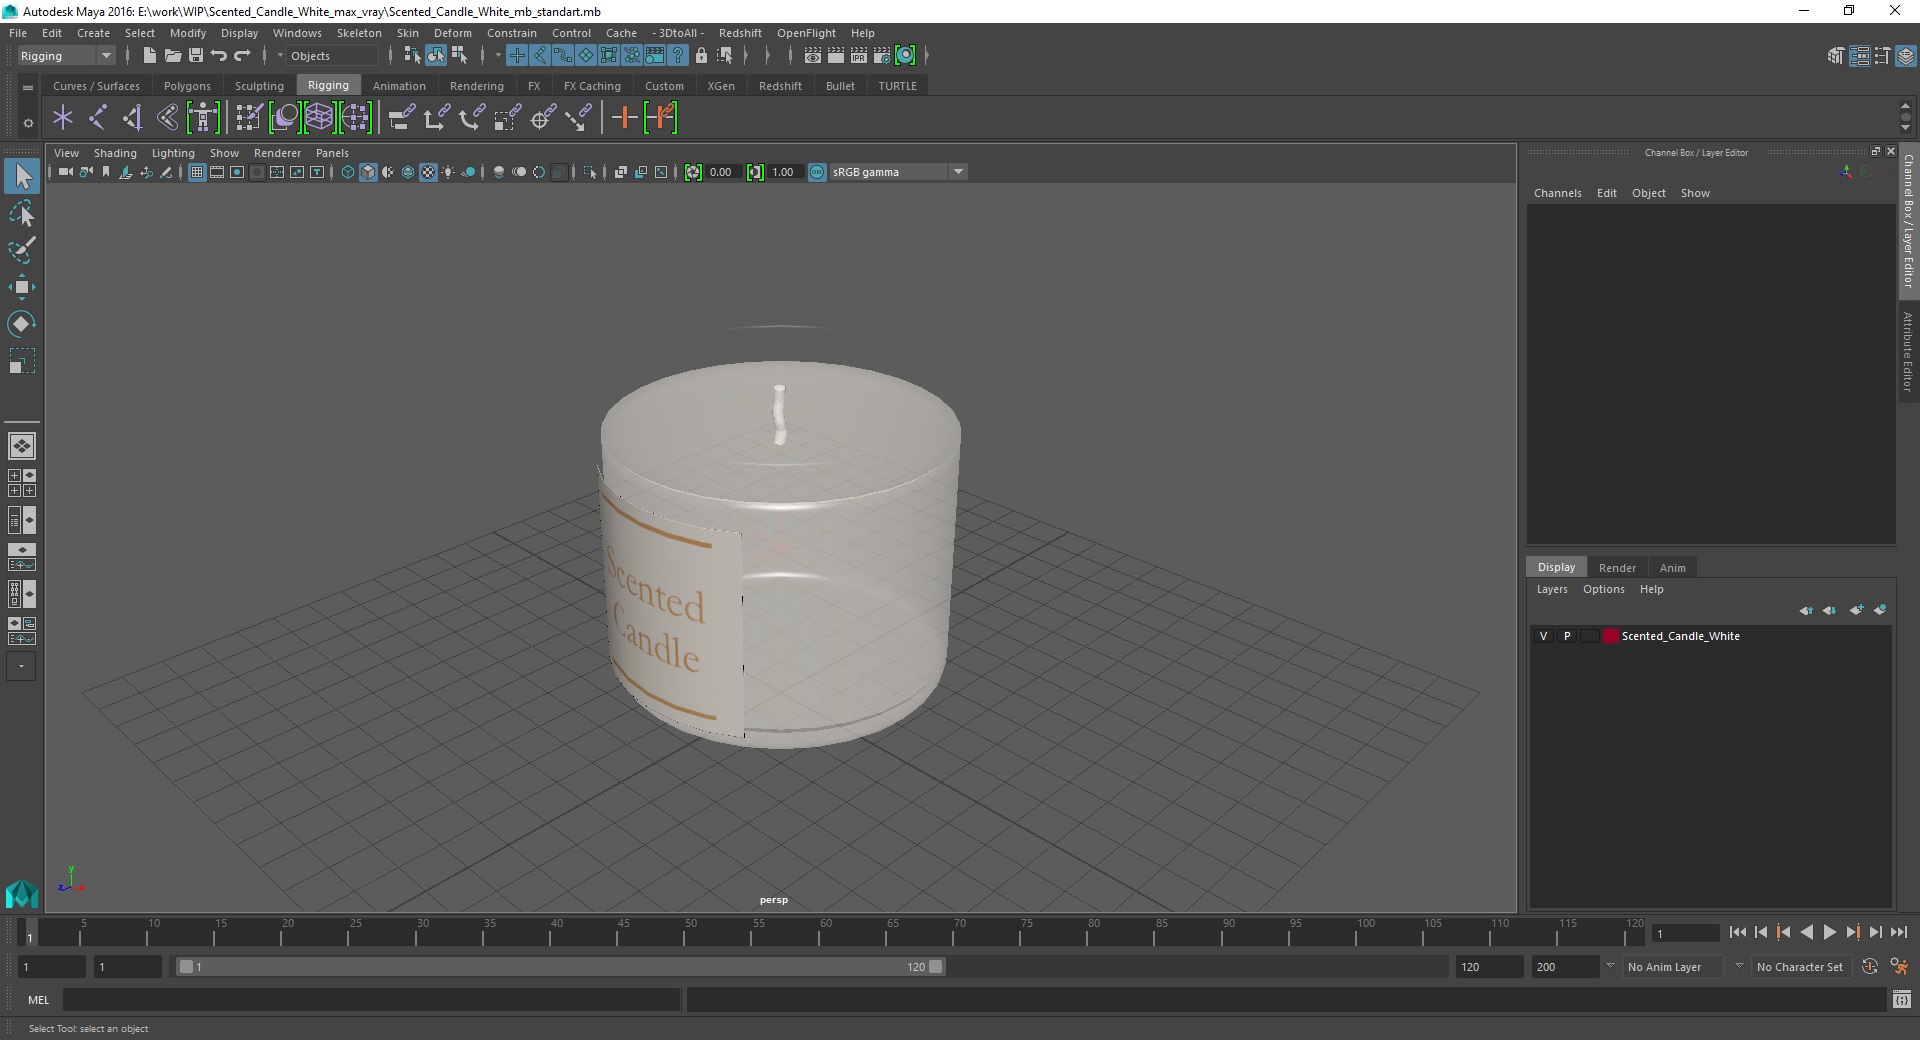Step to the next key

pyautogui.click(x=1852, y=932)
